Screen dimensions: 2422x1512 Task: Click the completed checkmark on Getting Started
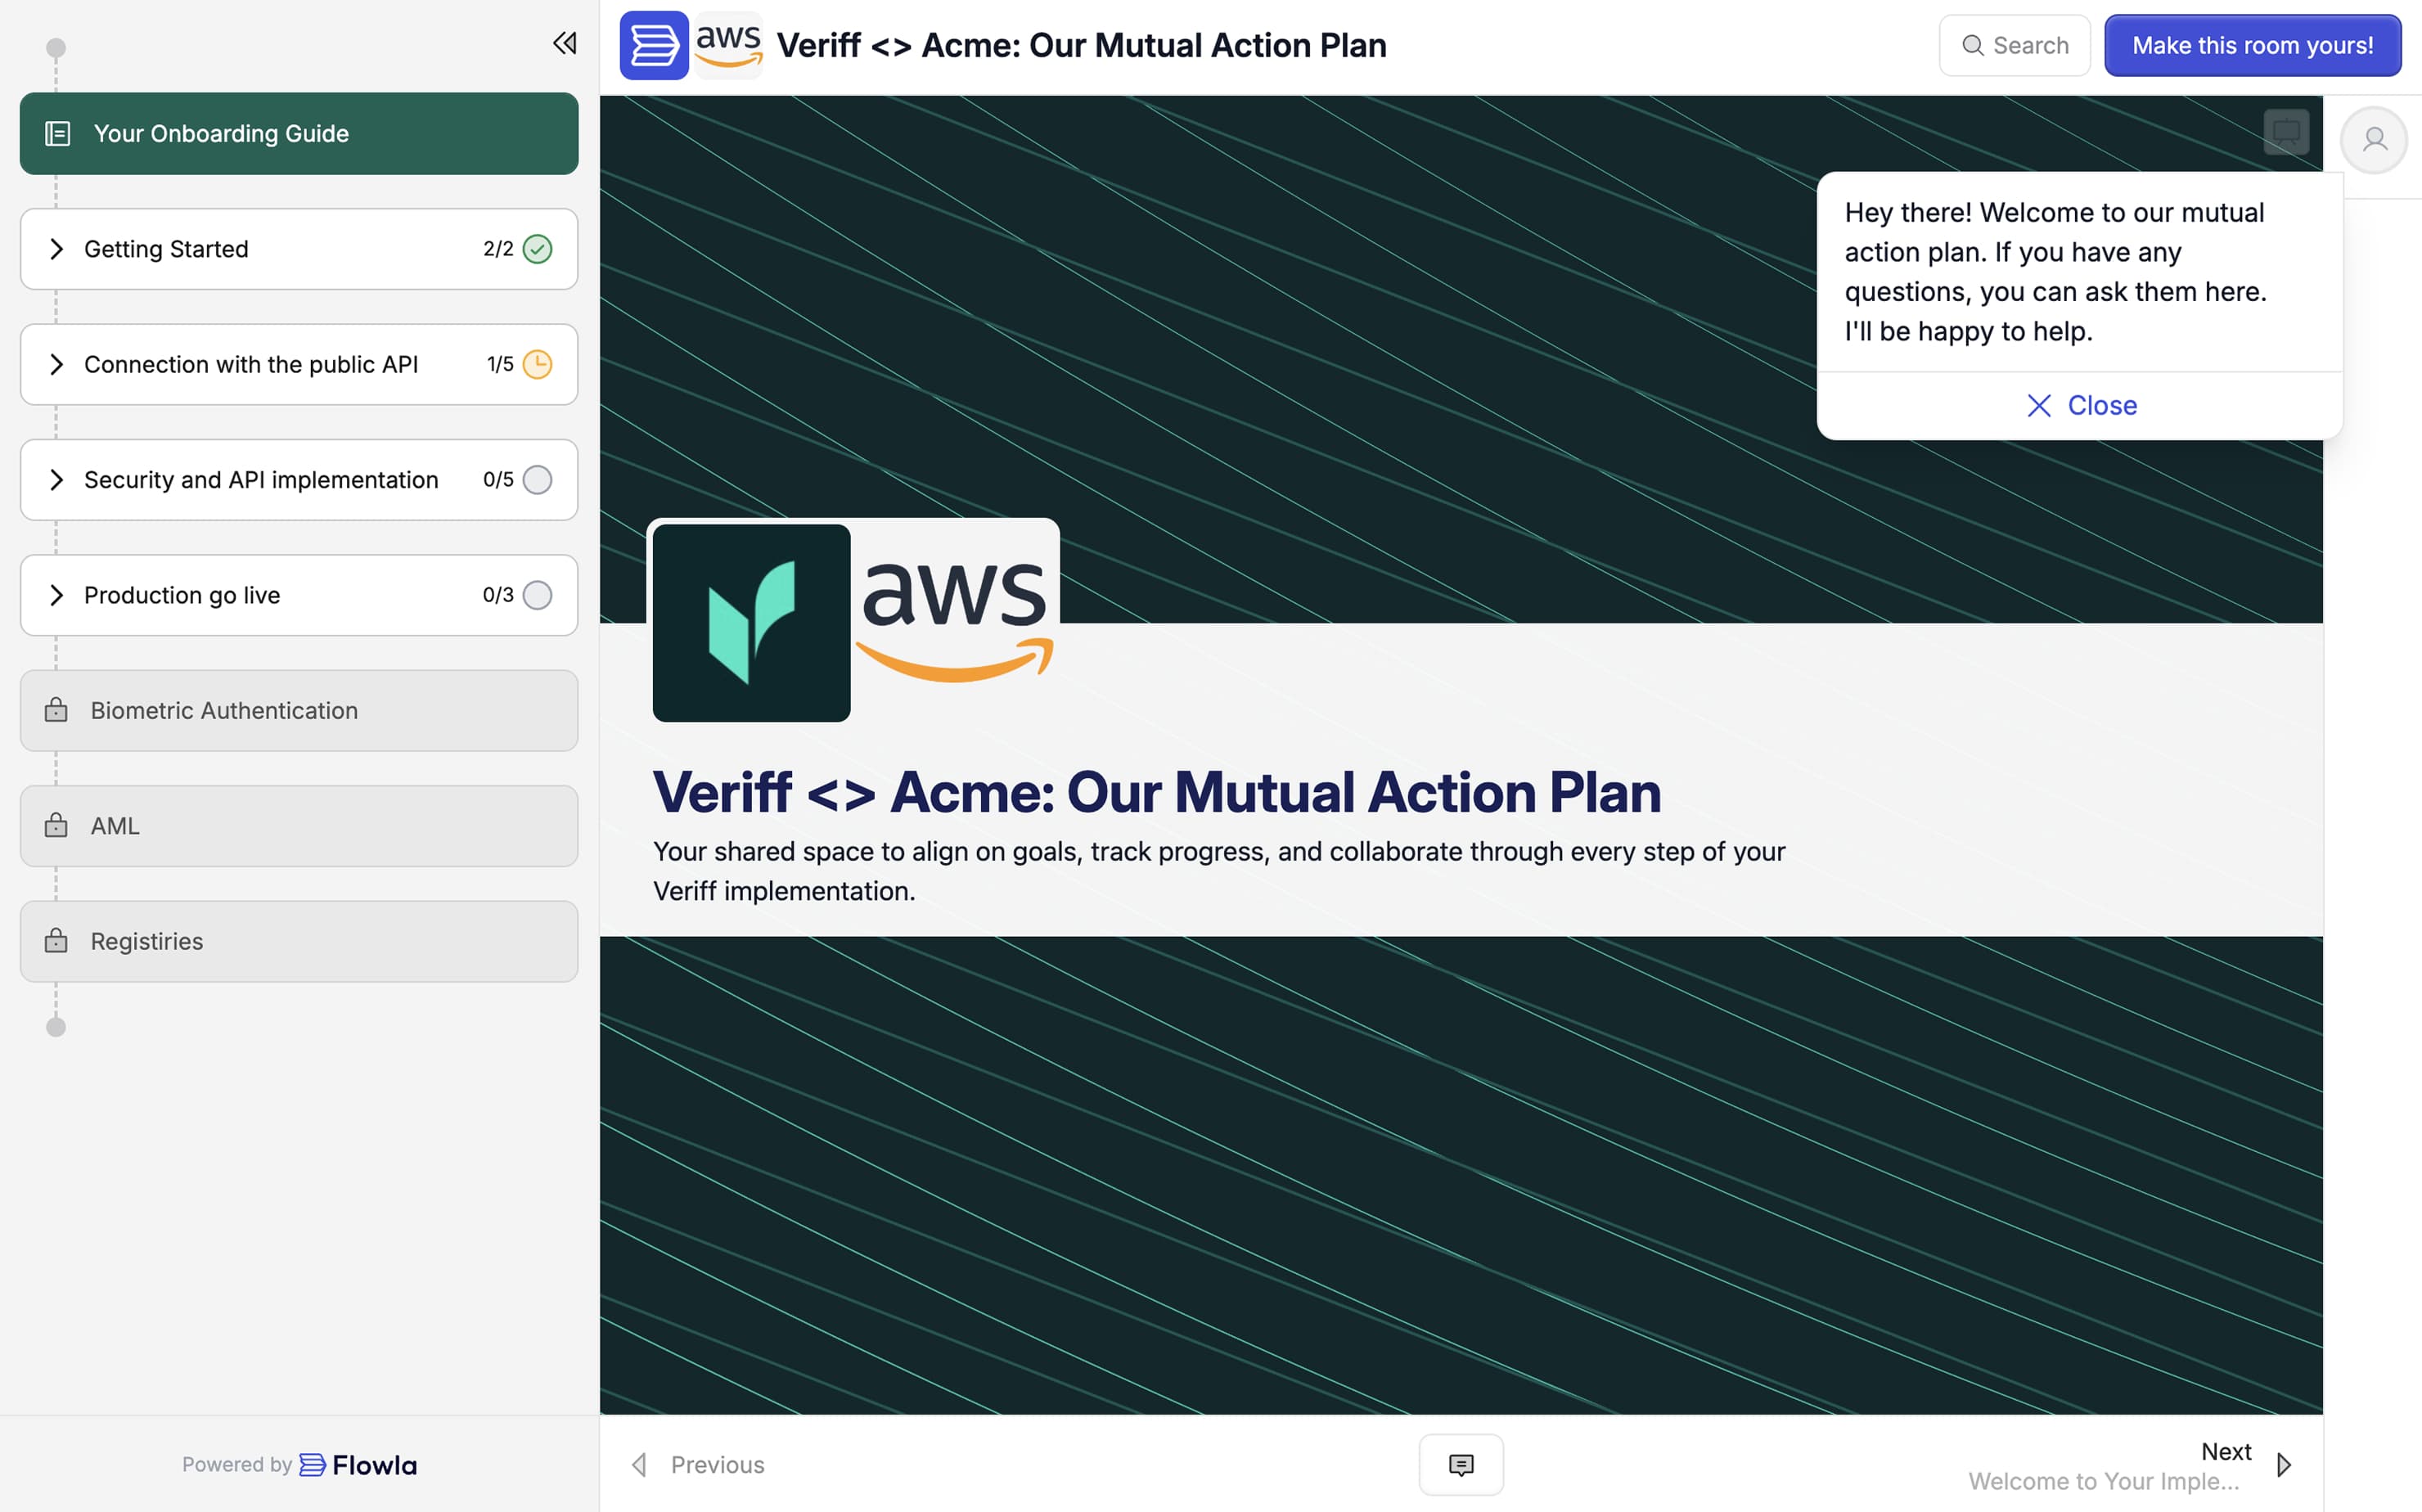pos(537,249)
